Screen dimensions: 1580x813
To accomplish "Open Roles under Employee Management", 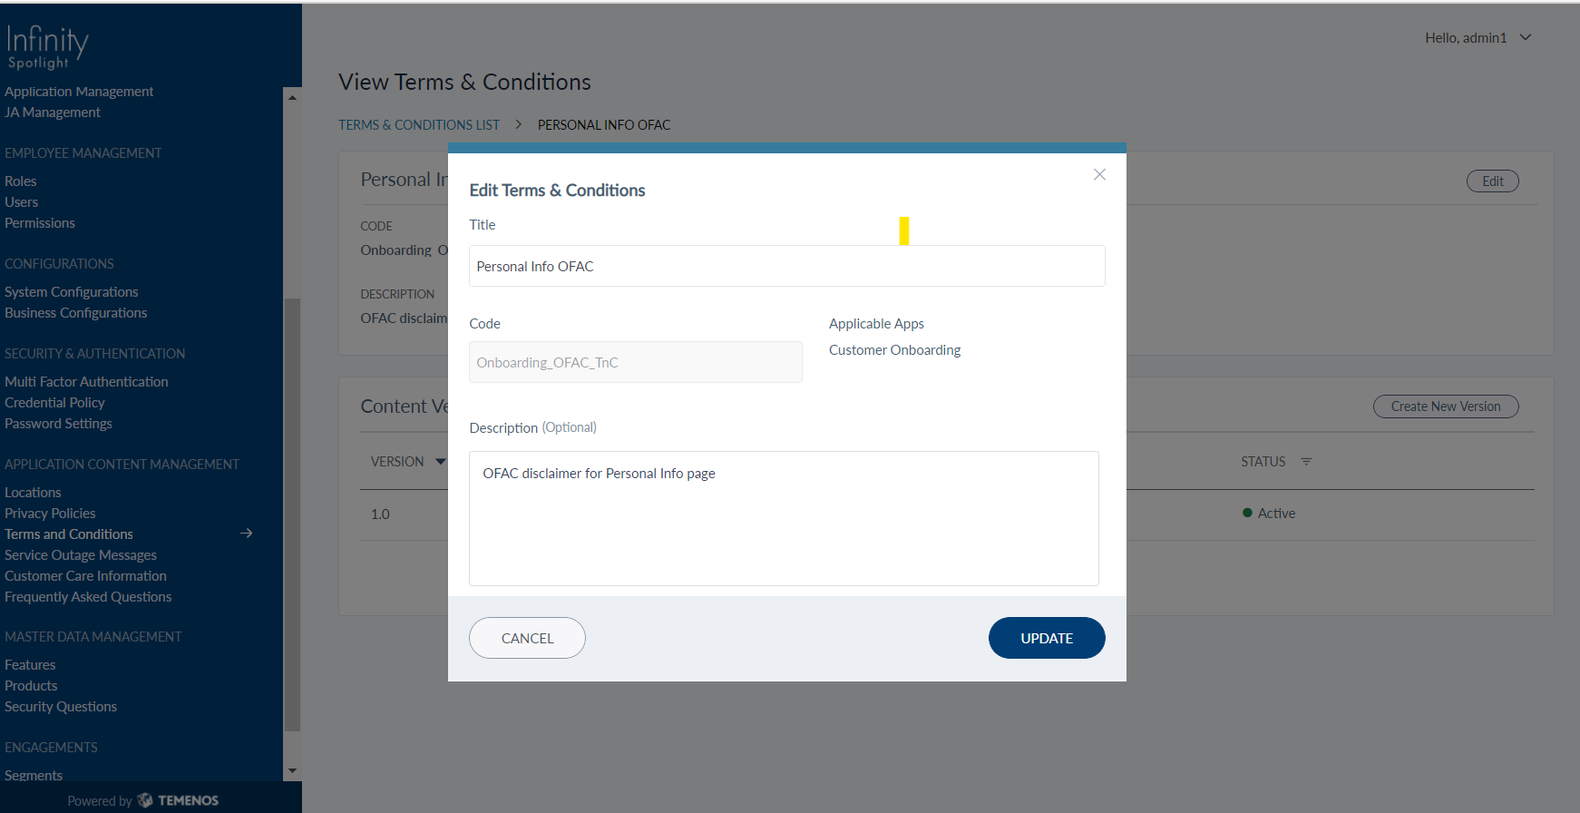I will (x=20, y=181).
